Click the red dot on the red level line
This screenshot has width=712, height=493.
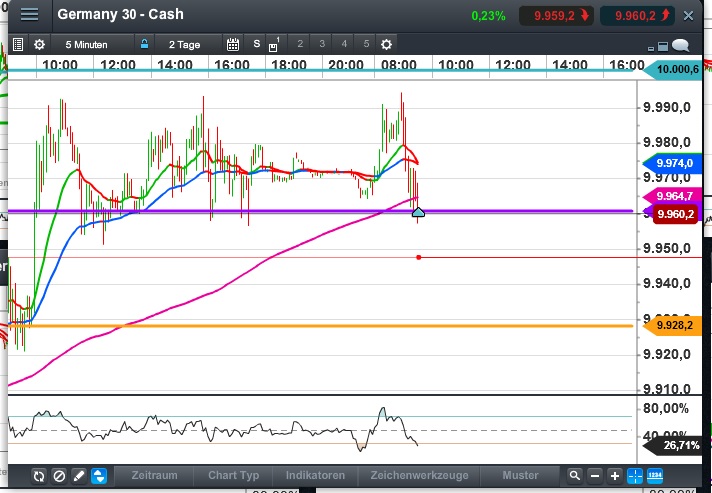(419, 257)
